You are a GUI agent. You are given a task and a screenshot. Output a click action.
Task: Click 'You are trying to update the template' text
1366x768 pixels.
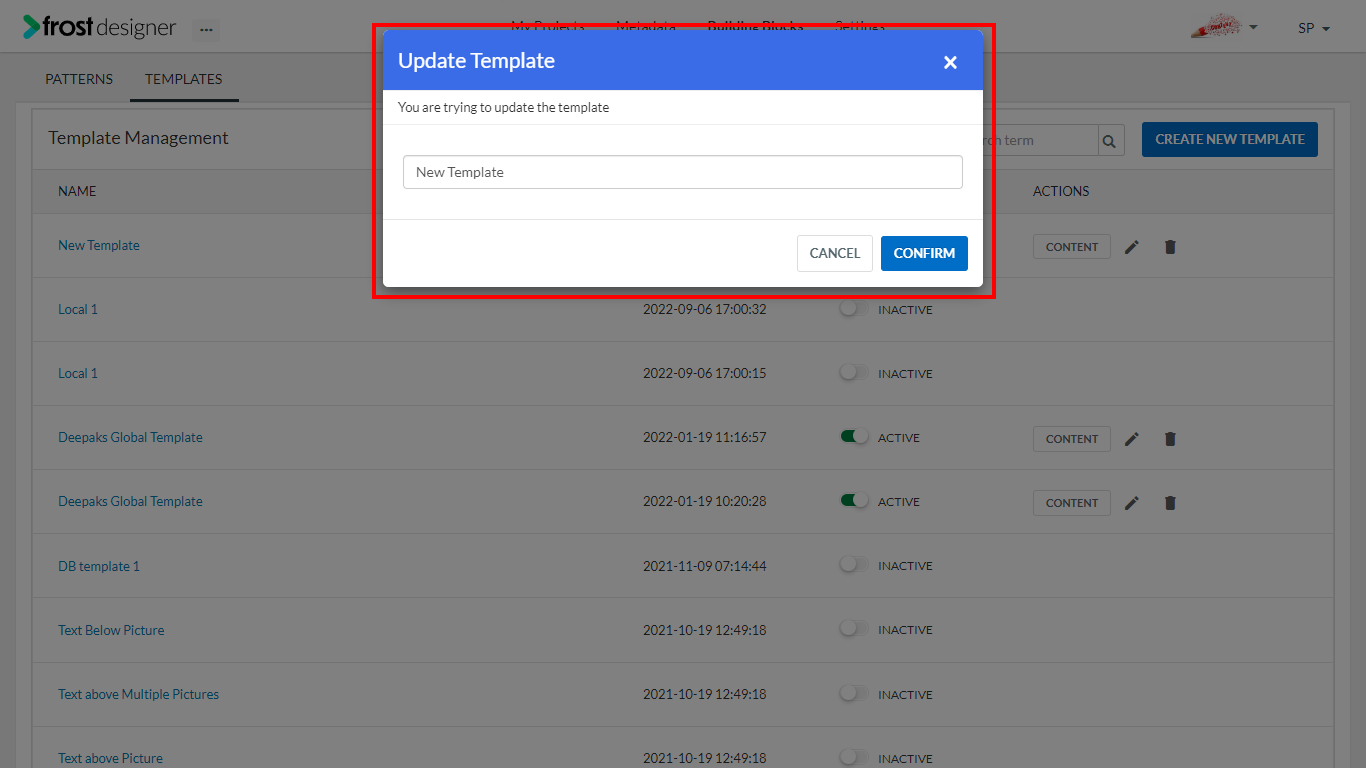coord(503,107)
